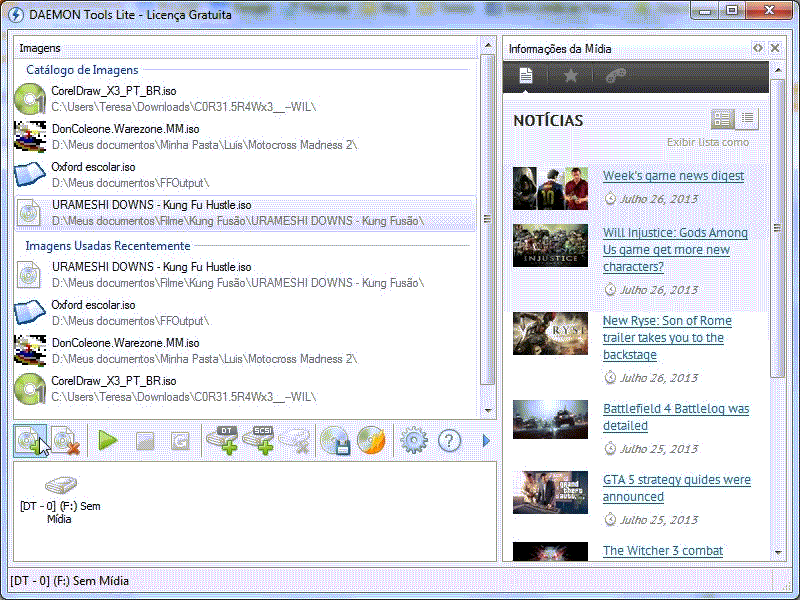
Task: Open GTA 5 strategy guides link
Action: [x=677, y=488]
